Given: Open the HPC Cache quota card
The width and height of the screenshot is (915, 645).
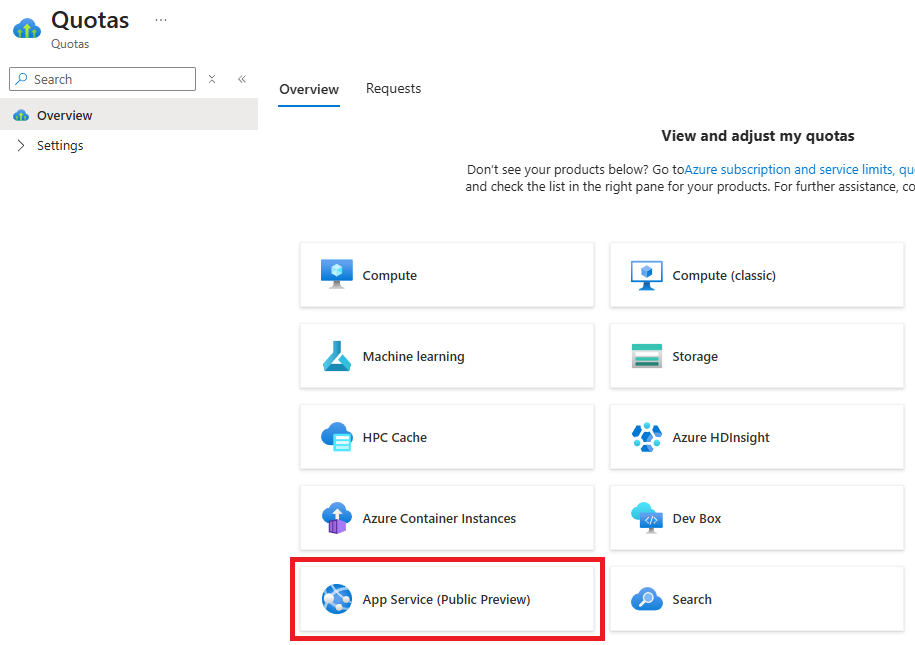Looking at the screenshot, I should point(447,437).
